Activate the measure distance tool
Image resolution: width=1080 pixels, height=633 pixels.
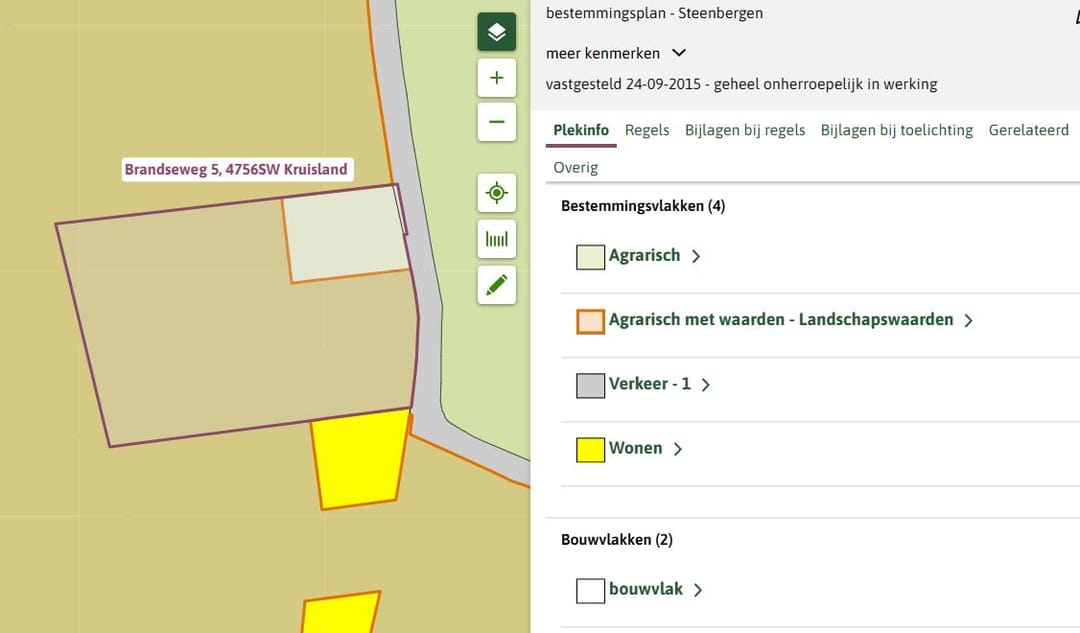[496, 239]
